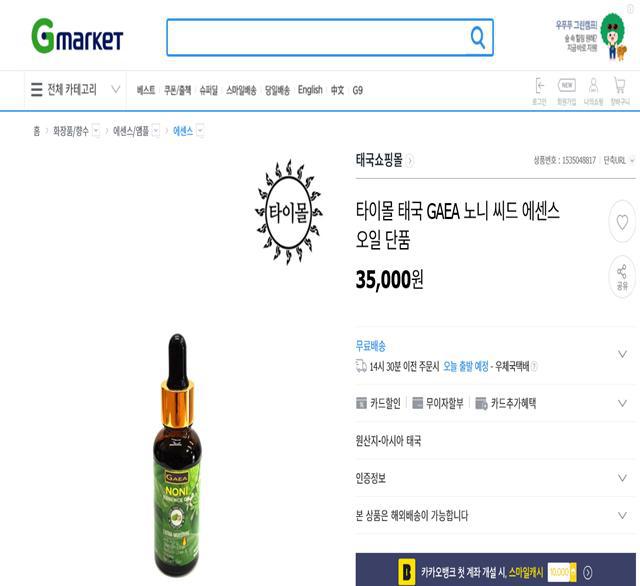
Task: Click the search magnifier icon
Action: (477, 38)
